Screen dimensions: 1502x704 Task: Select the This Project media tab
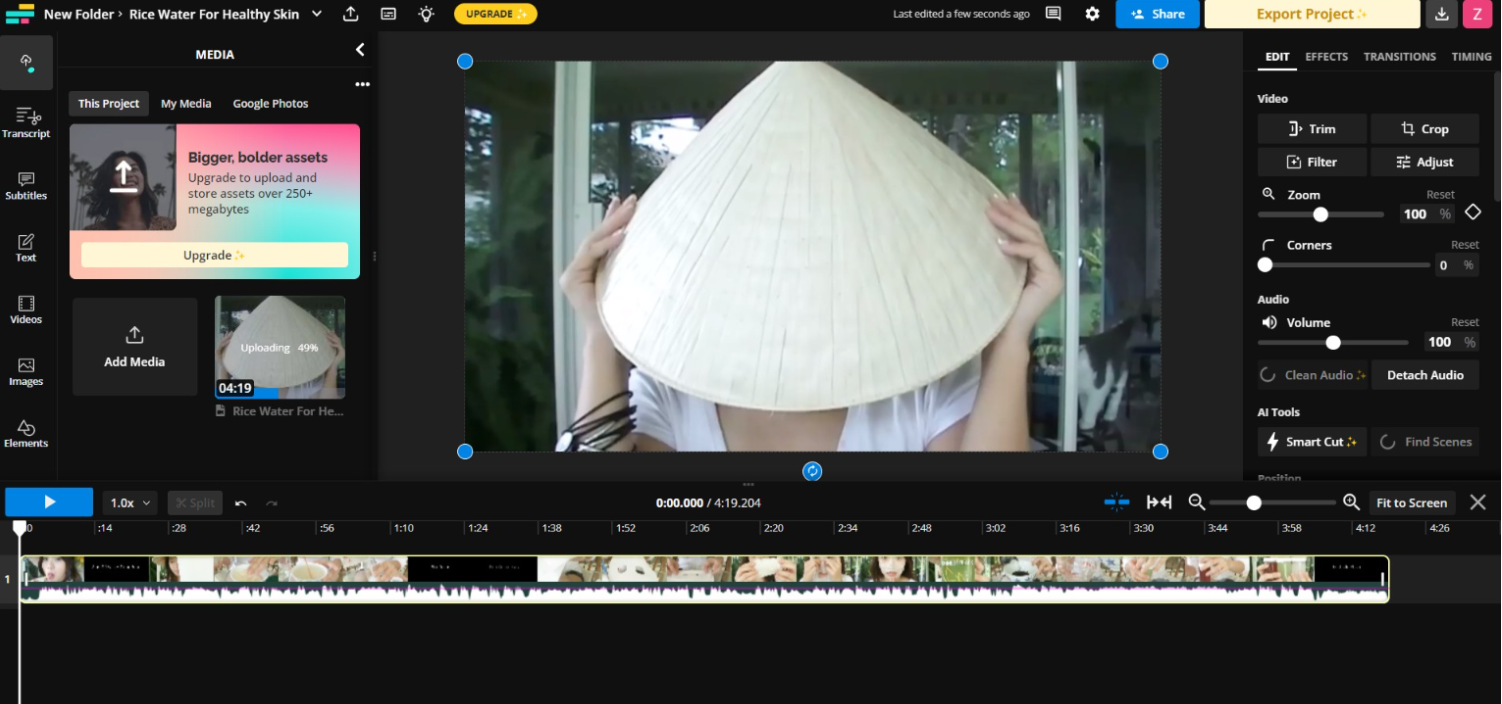tap(109, 103)
